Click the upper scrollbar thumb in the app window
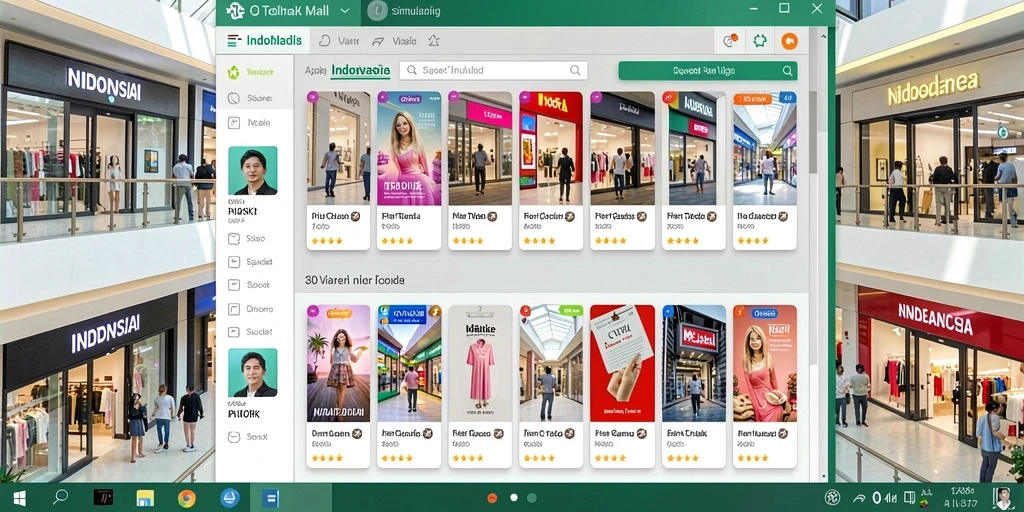 (813, 133)
